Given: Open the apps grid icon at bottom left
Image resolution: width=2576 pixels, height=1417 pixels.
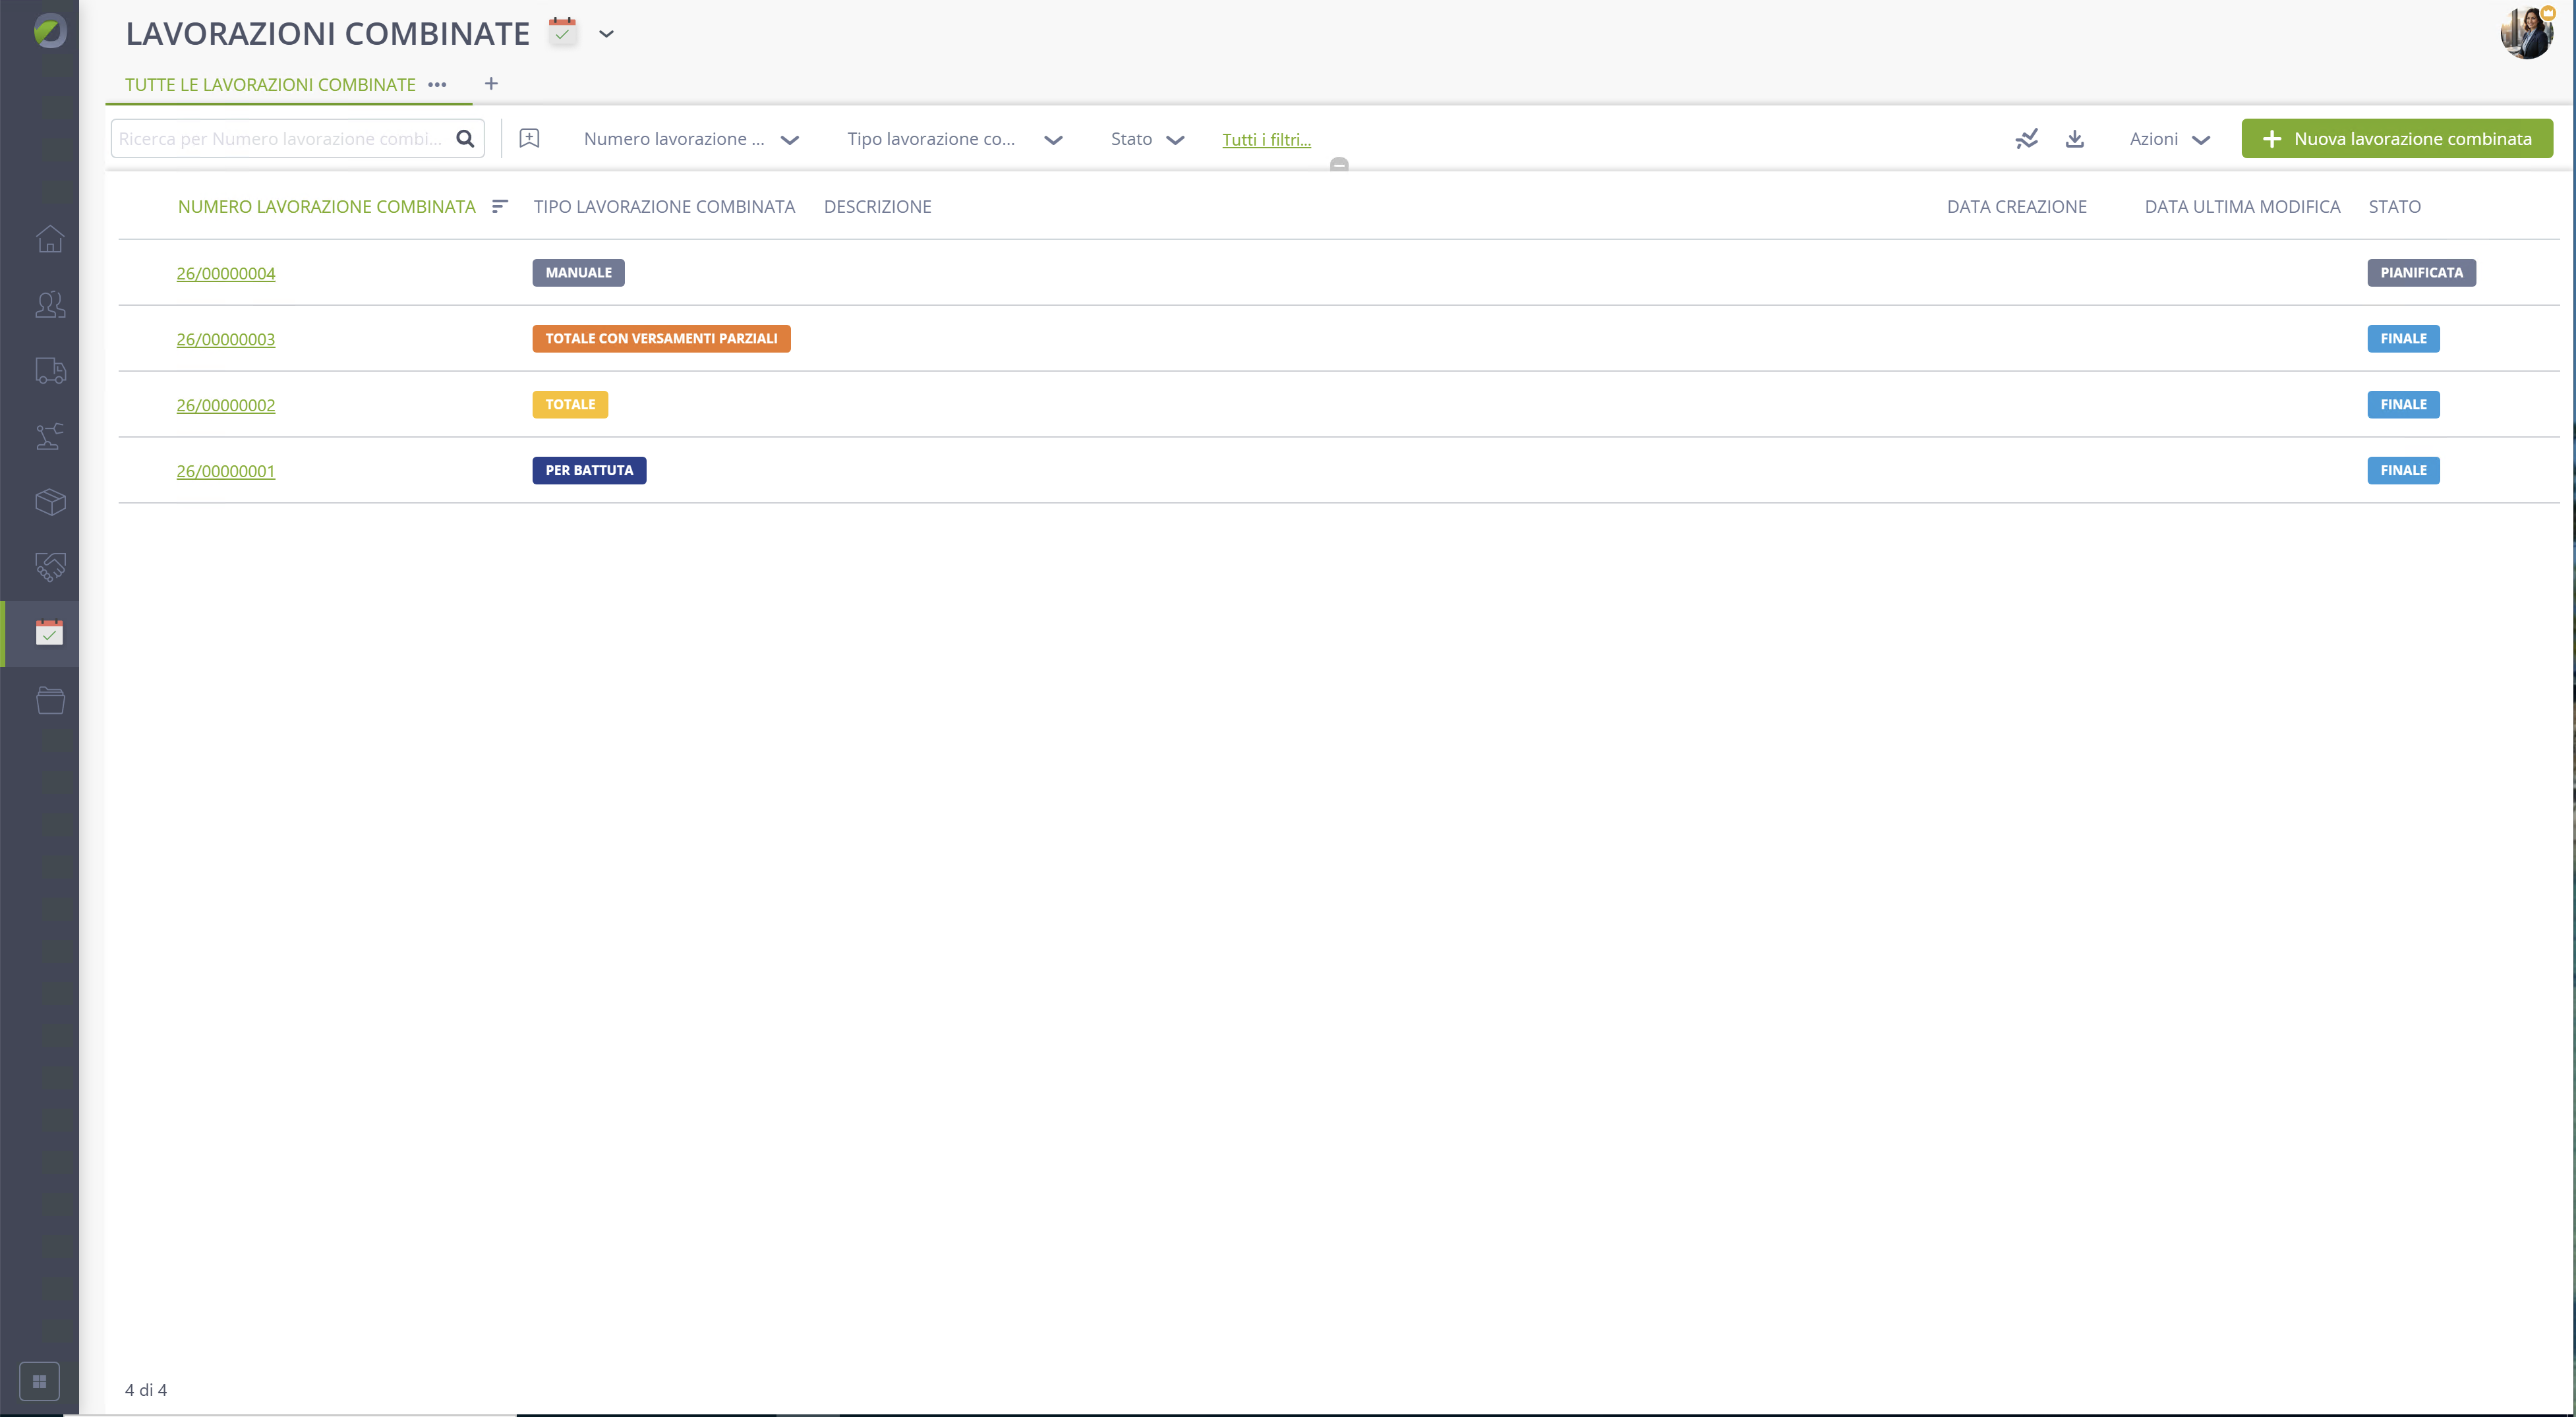Looking at the screenshot, I should click(40, 1381).
